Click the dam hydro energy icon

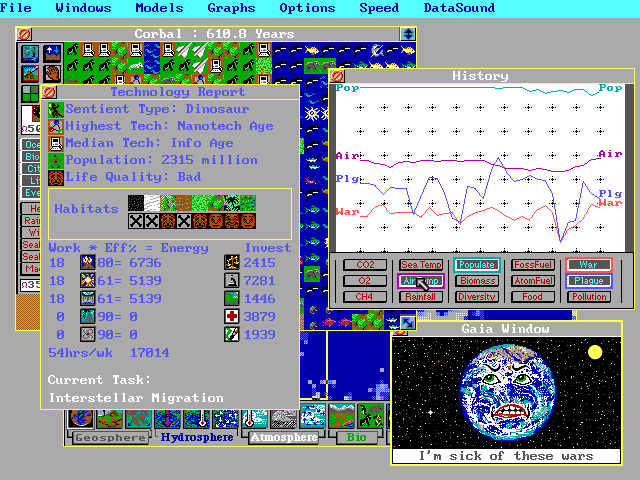tap(88, 298)
